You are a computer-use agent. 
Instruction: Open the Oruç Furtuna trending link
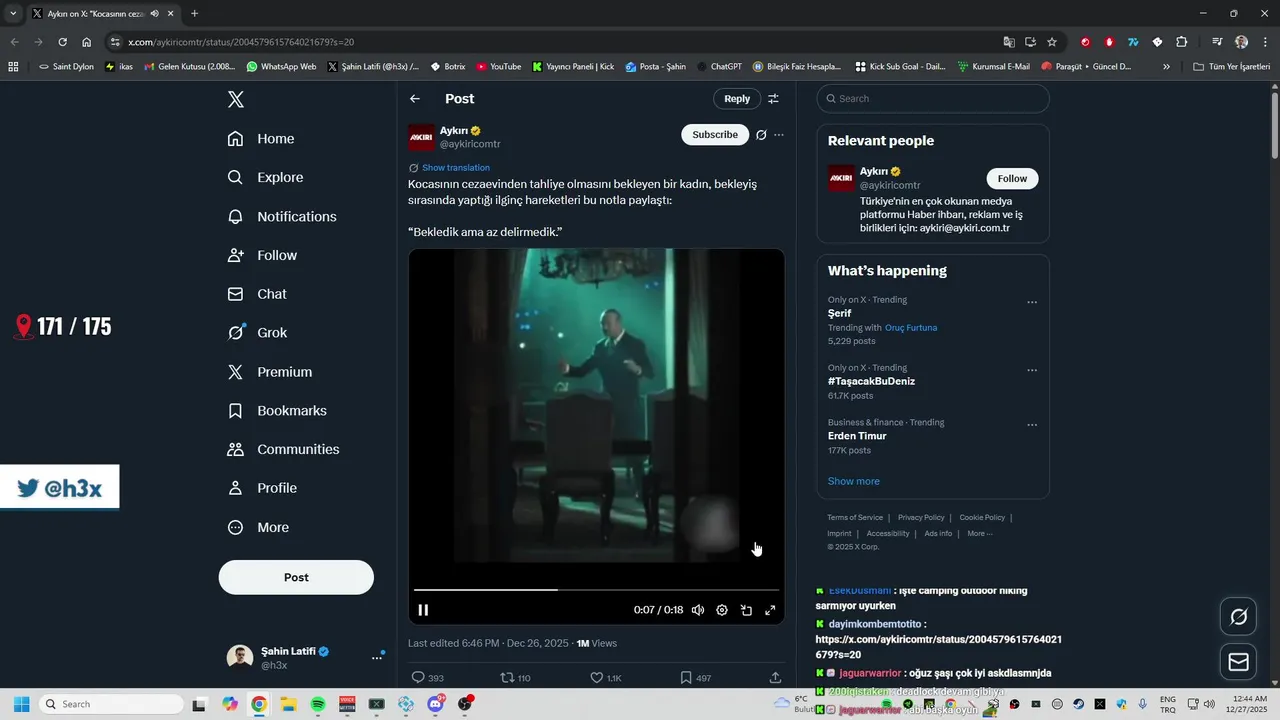click(911, 328)
